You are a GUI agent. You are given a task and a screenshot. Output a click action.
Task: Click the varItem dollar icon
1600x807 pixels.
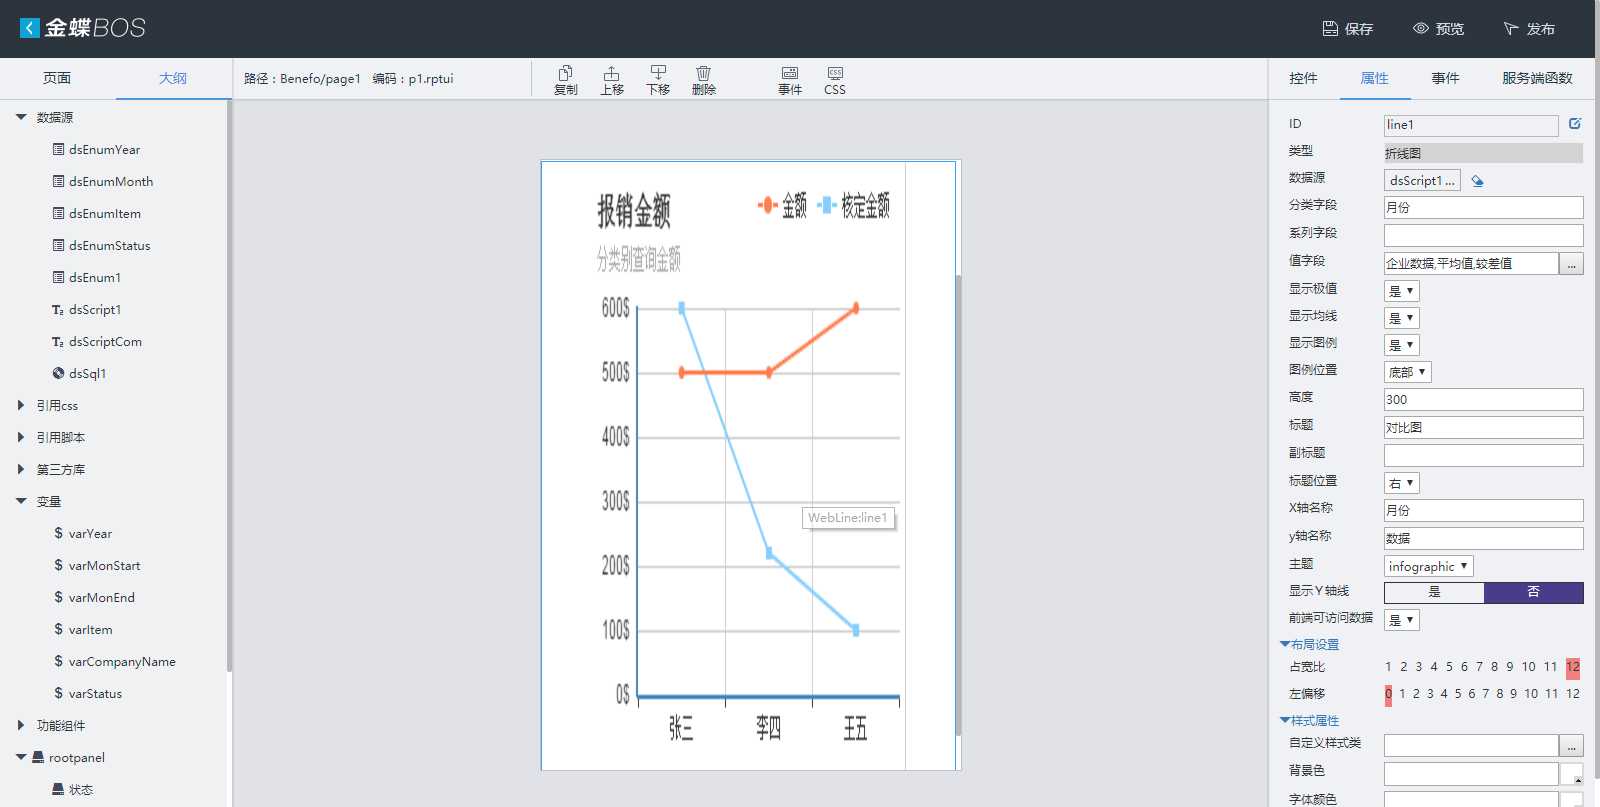58,629
